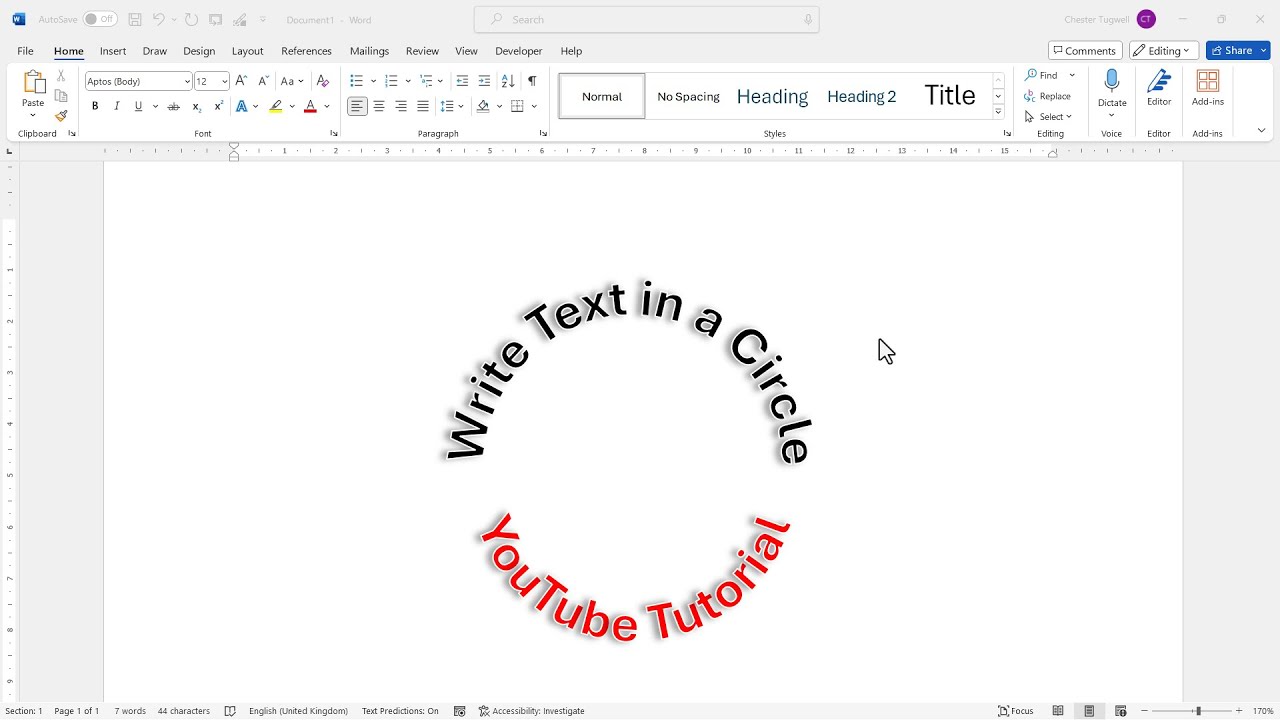
Task: Toggle Text Predictions setting
Action: pos(400,711)
